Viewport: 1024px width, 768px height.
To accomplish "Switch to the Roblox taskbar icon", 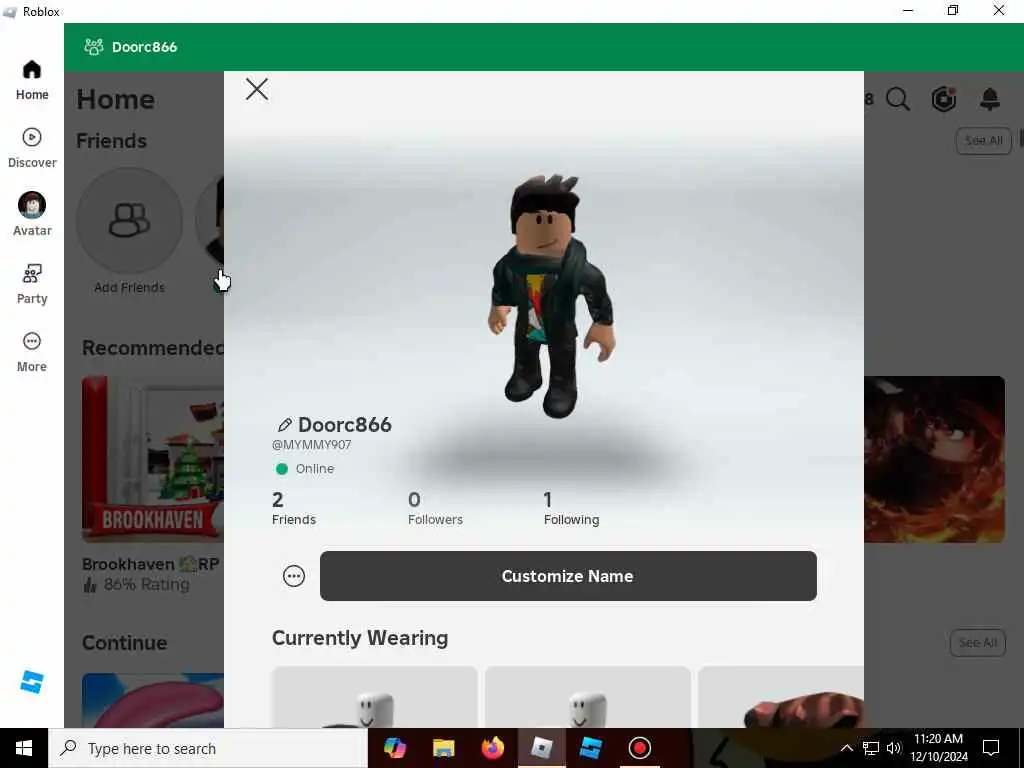I will (541, 748).
